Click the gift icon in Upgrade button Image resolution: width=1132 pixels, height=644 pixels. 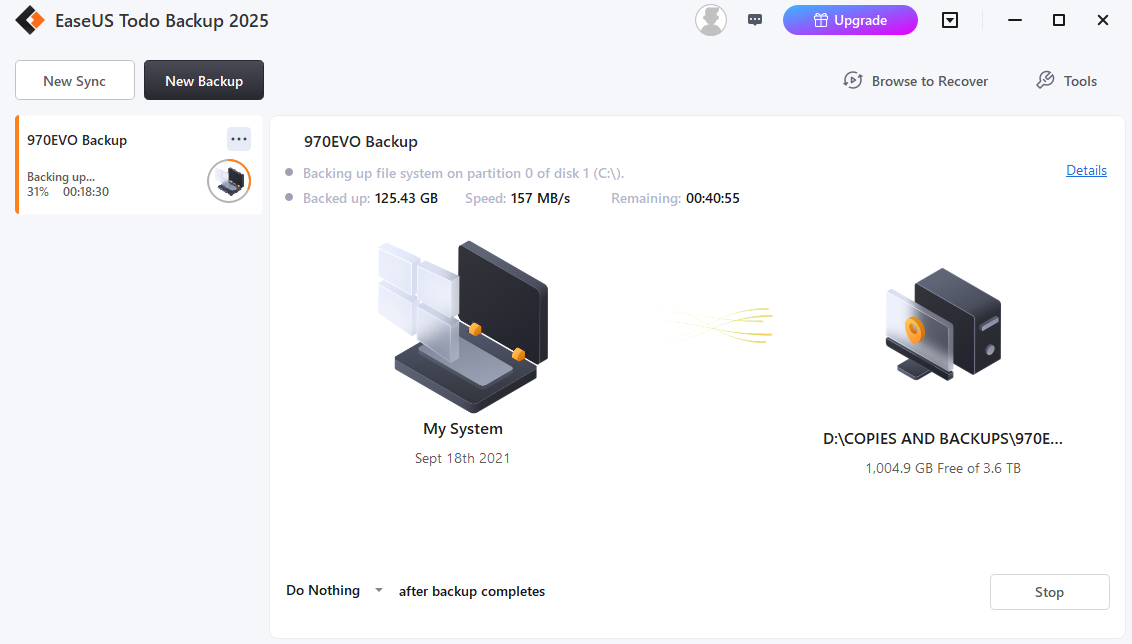coord(820,20)
